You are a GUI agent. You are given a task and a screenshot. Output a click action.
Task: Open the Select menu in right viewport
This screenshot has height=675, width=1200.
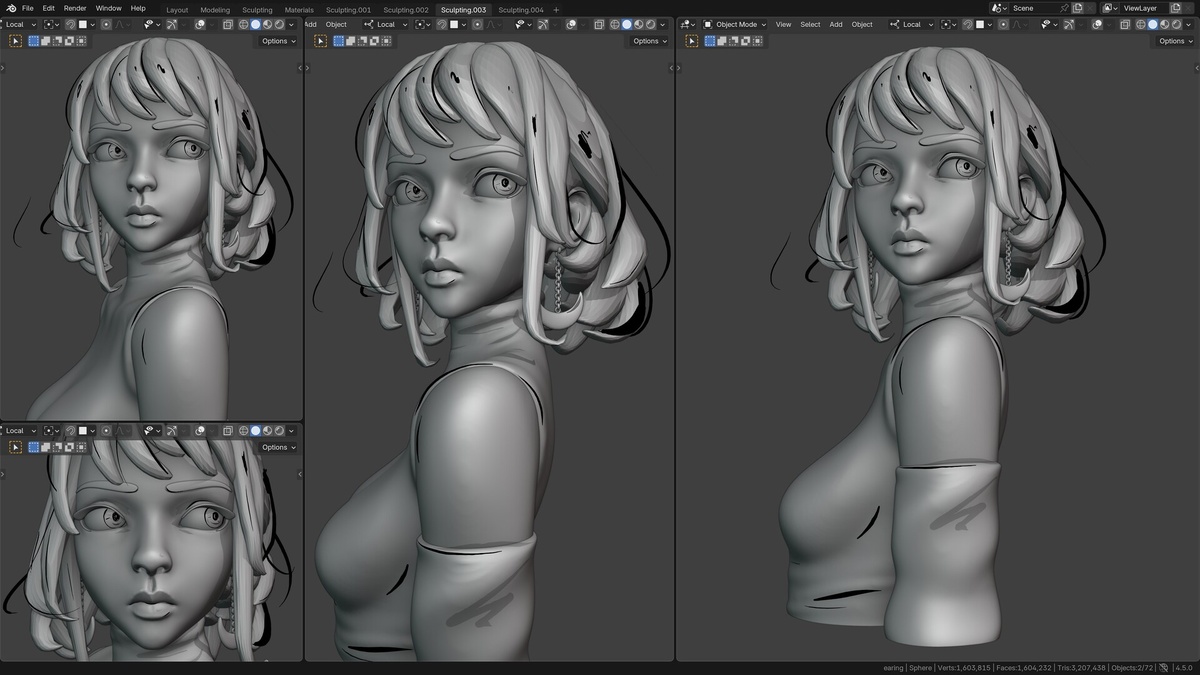coord(810,24)
